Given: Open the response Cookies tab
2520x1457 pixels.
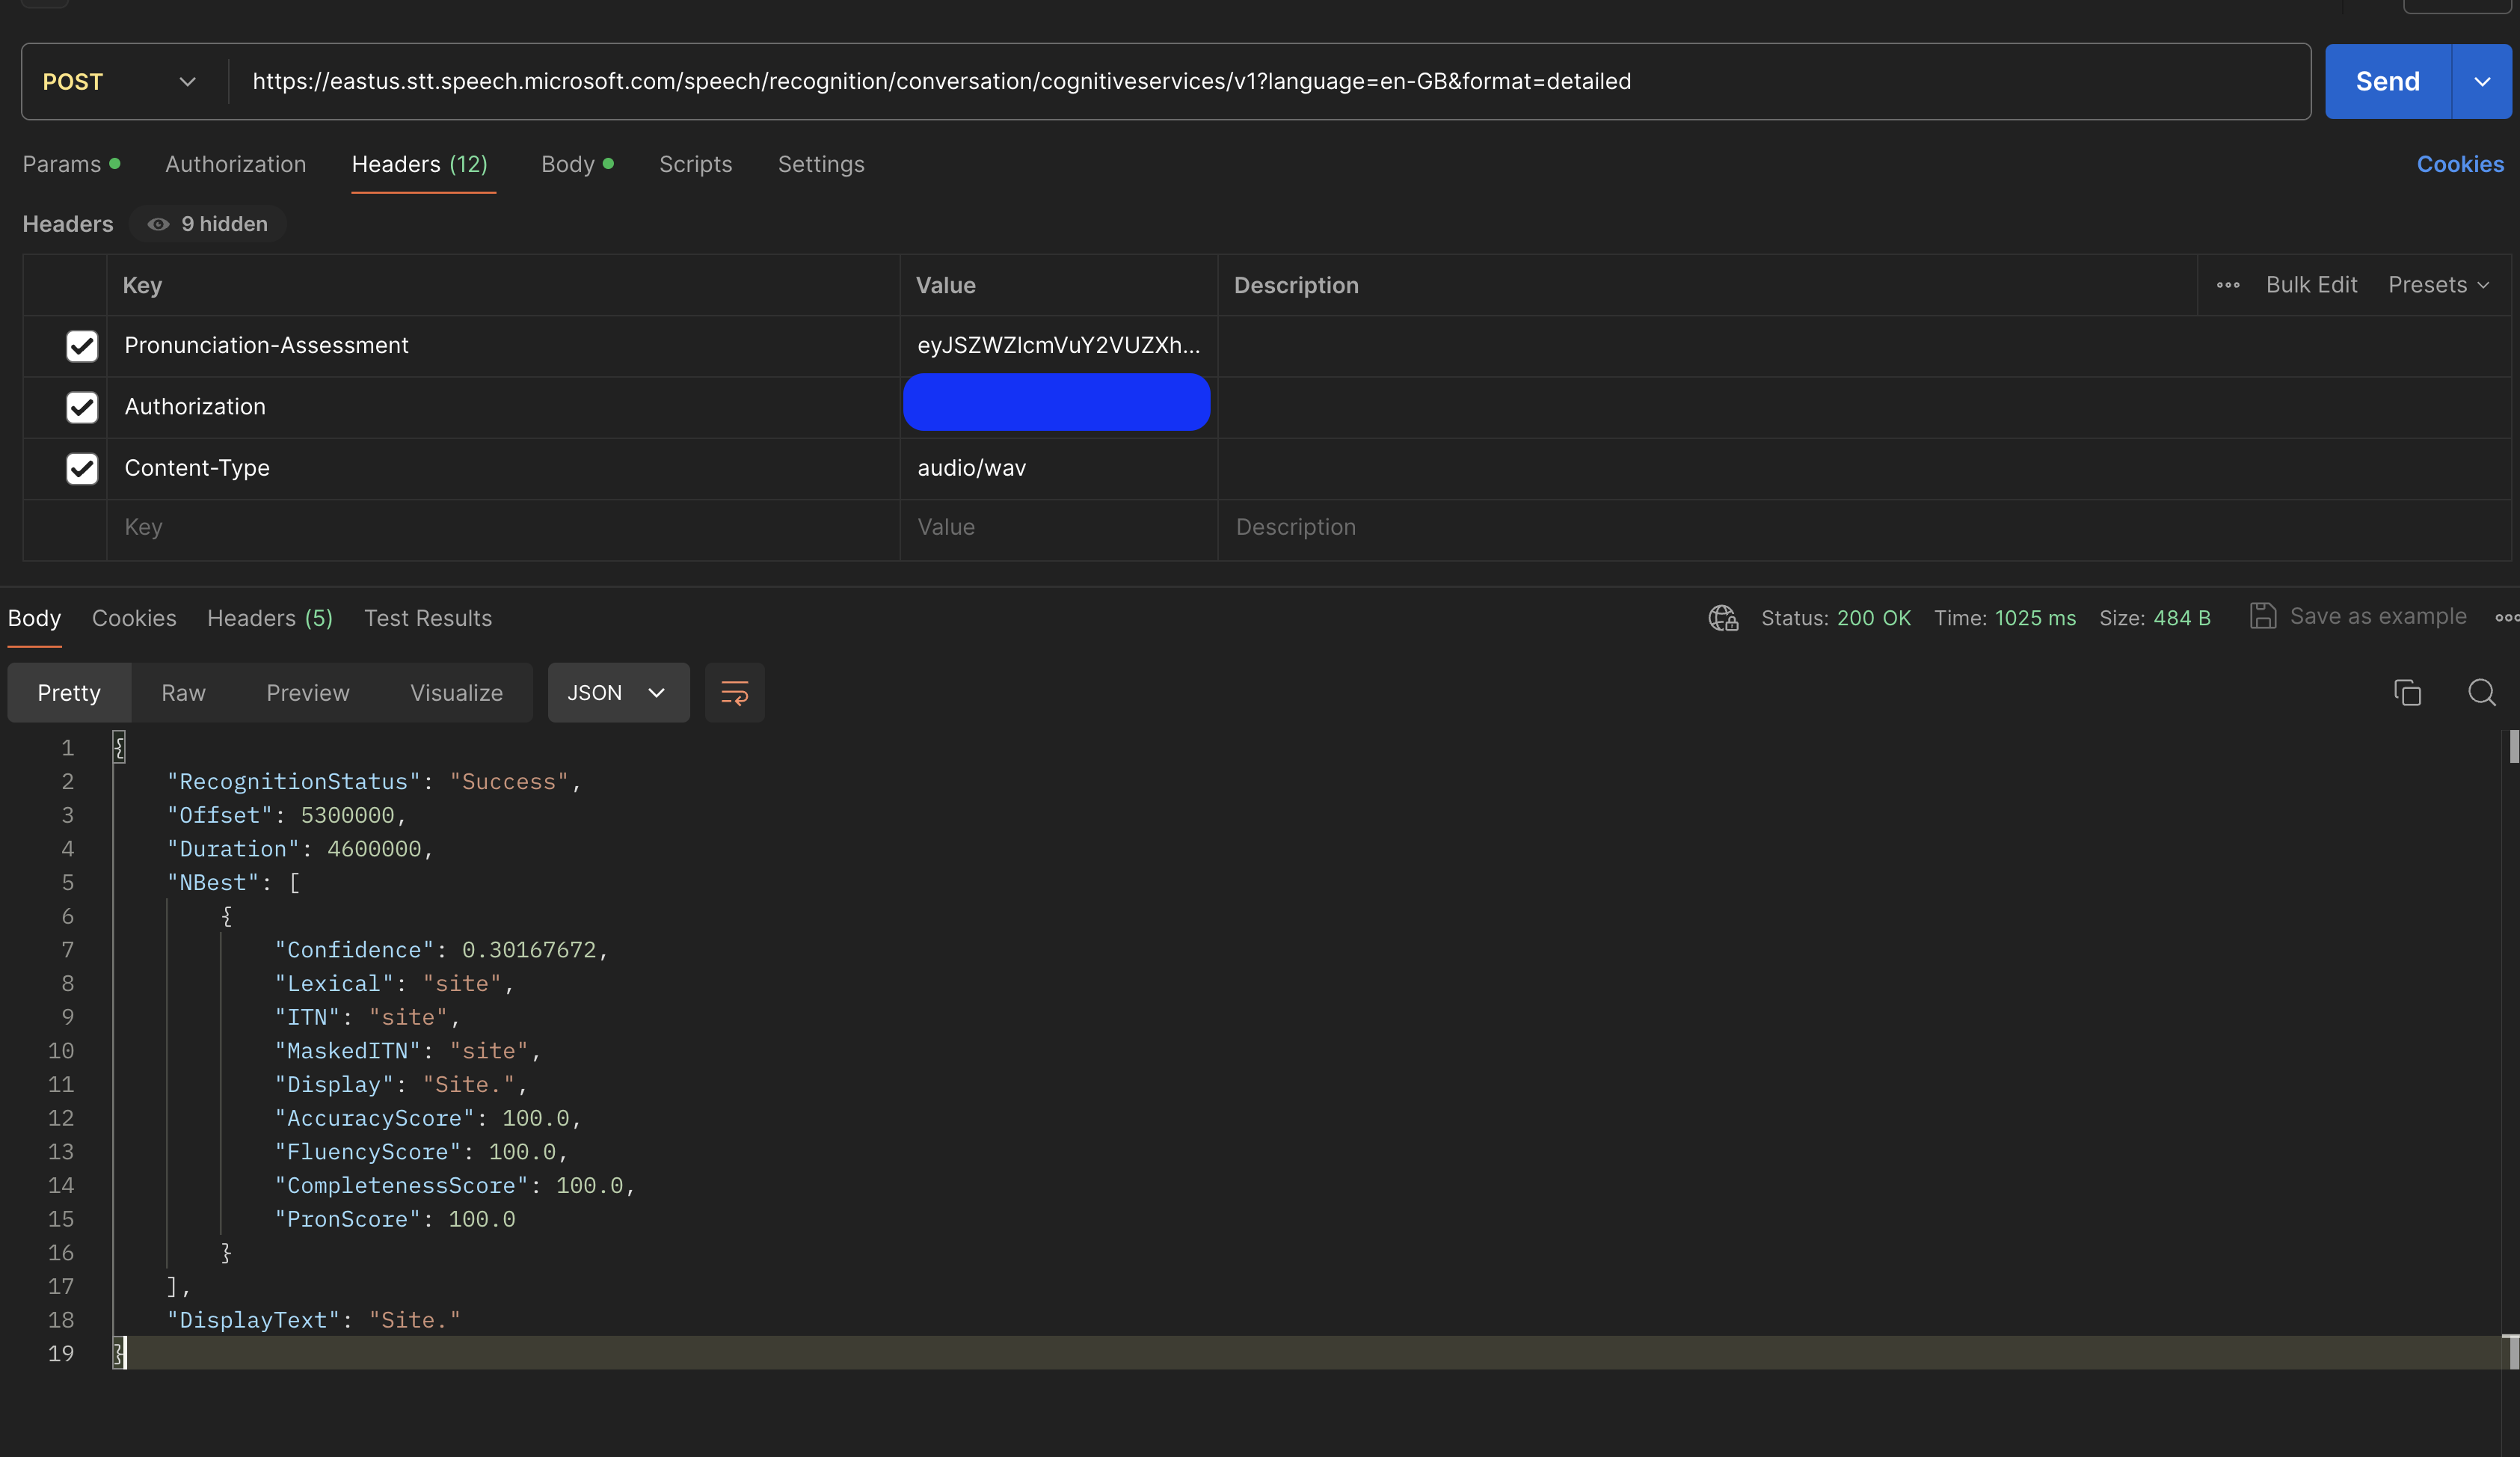Looking at the screenshot, I should [x=134, y=618].
